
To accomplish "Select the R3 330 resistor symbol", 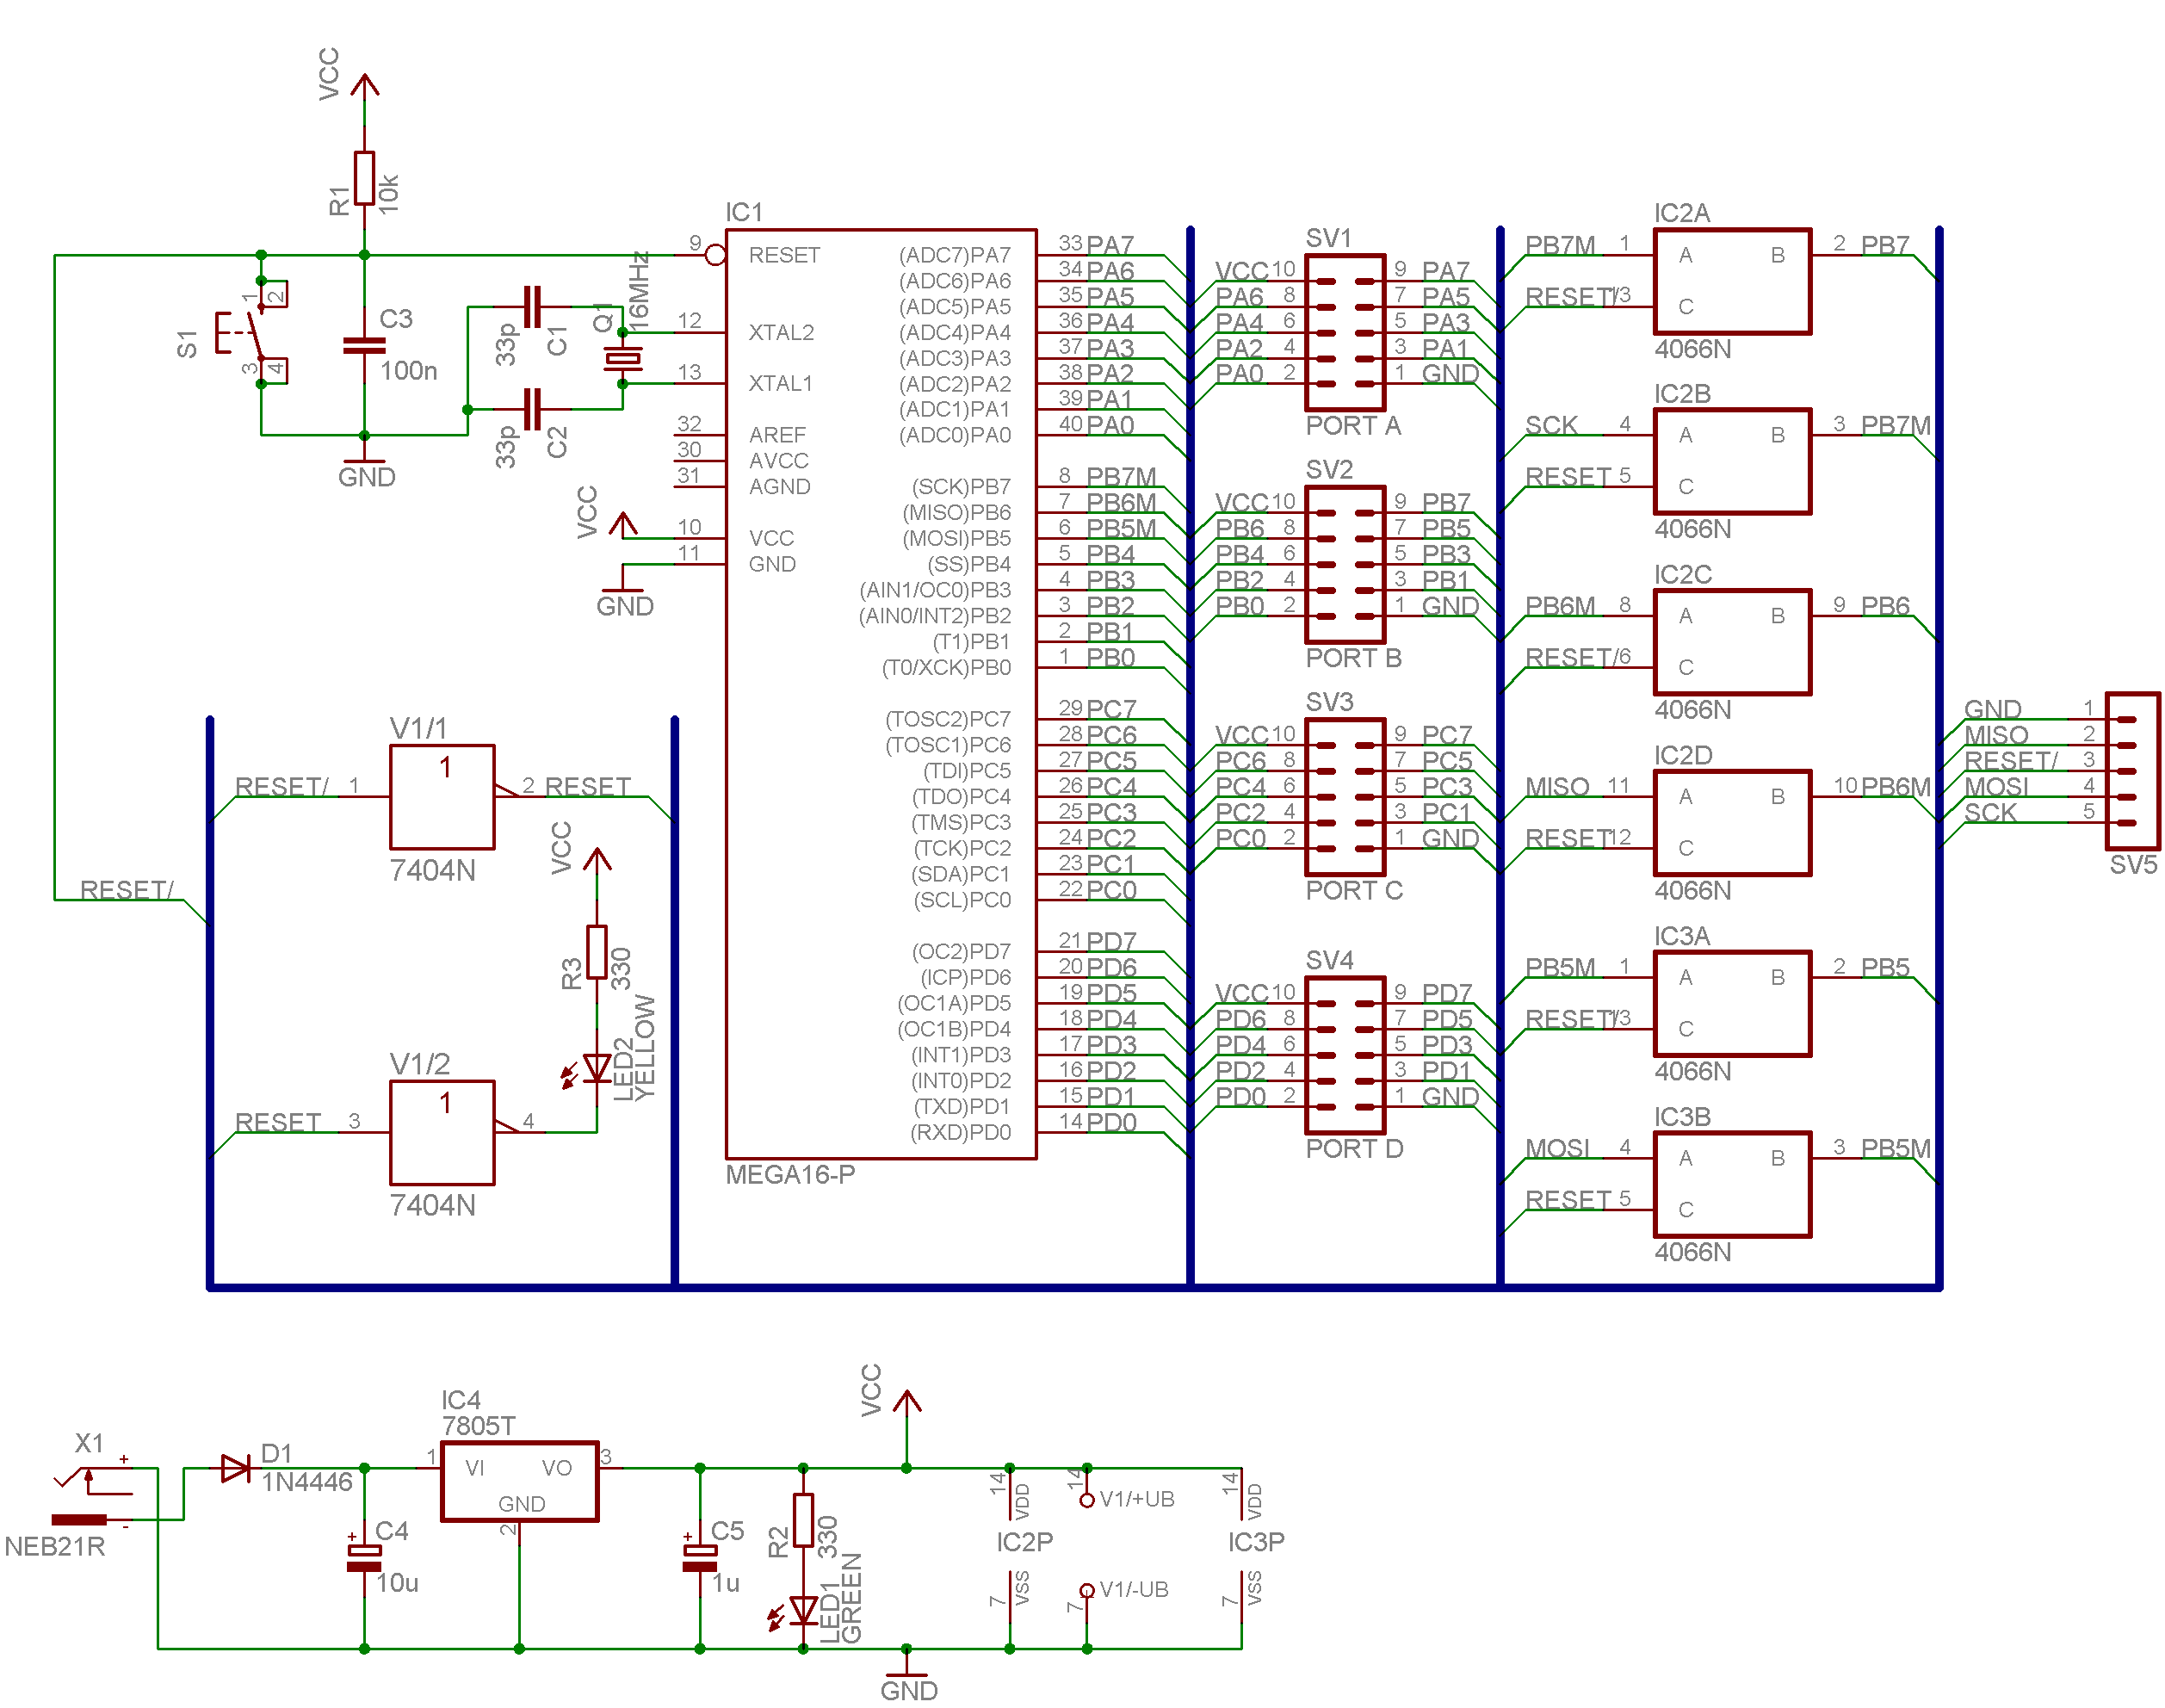I will (x=596, y=952).
